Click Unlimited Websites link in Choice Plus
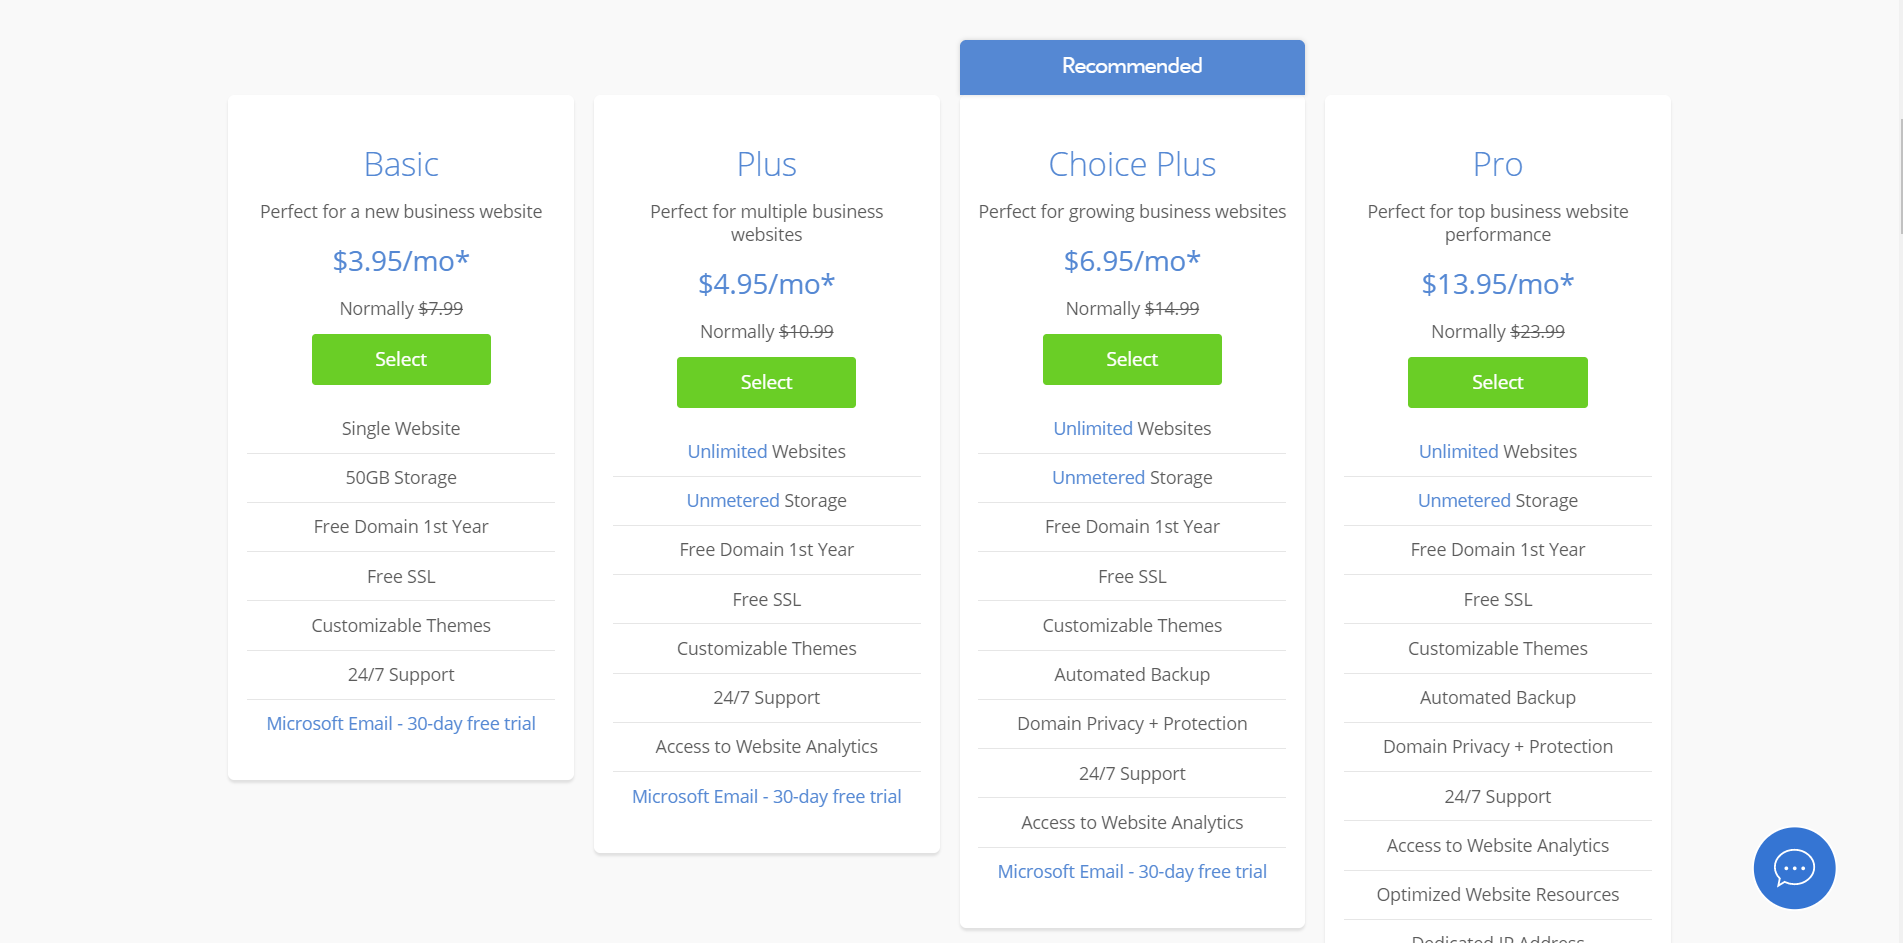Image resolution: width=1903 pixels, height=943 pixels. [1093, 428]
